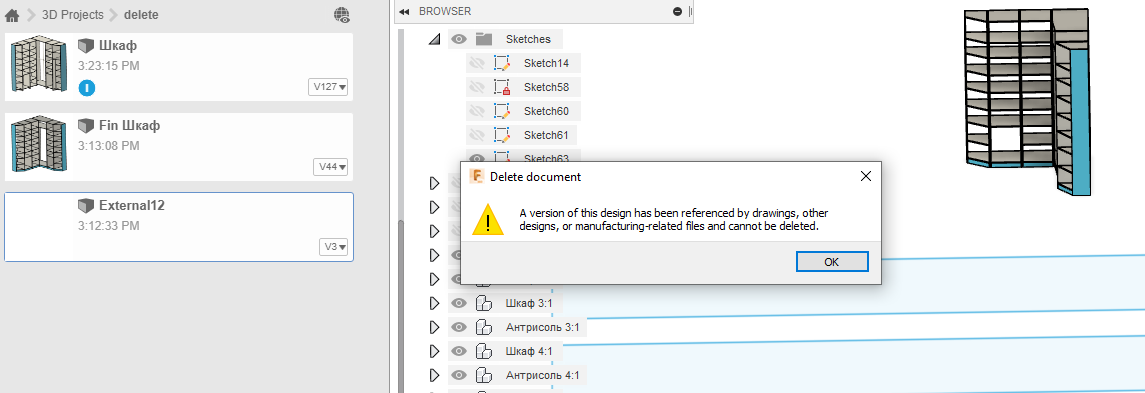Screen dimensions: 1145x393
Task: Collapse the Sketches tree node
Action: 434,39
